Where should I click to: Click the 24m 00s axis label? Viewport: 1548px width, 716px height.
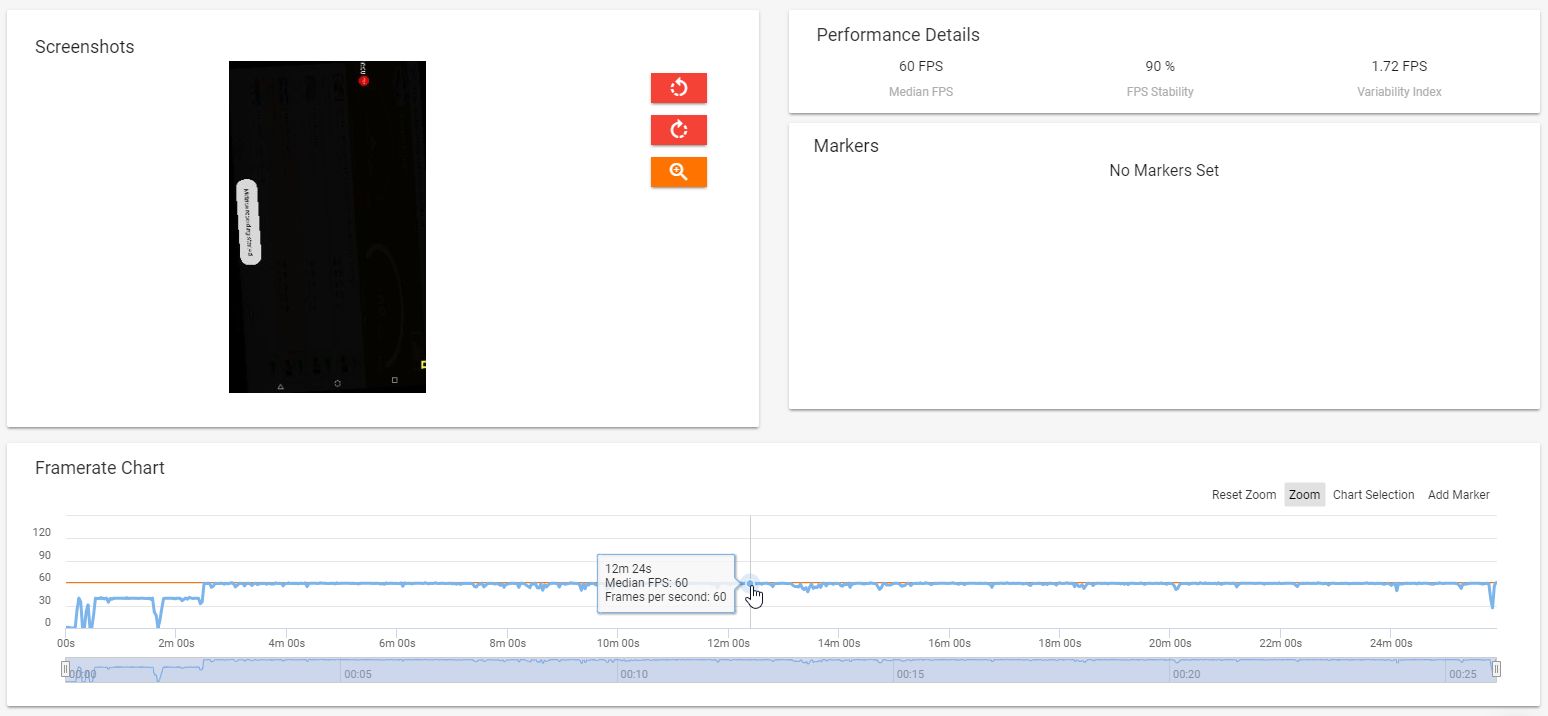pyautogui.click(x=1391, y=643)
